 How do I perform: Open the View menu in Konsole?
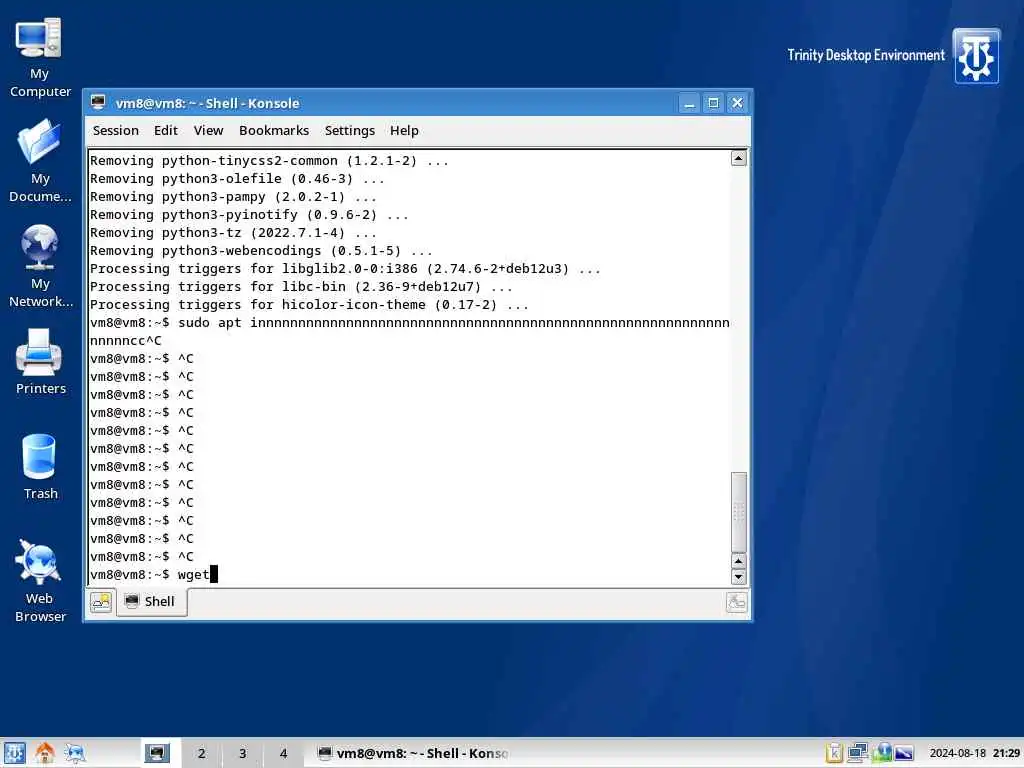point(208,131)
